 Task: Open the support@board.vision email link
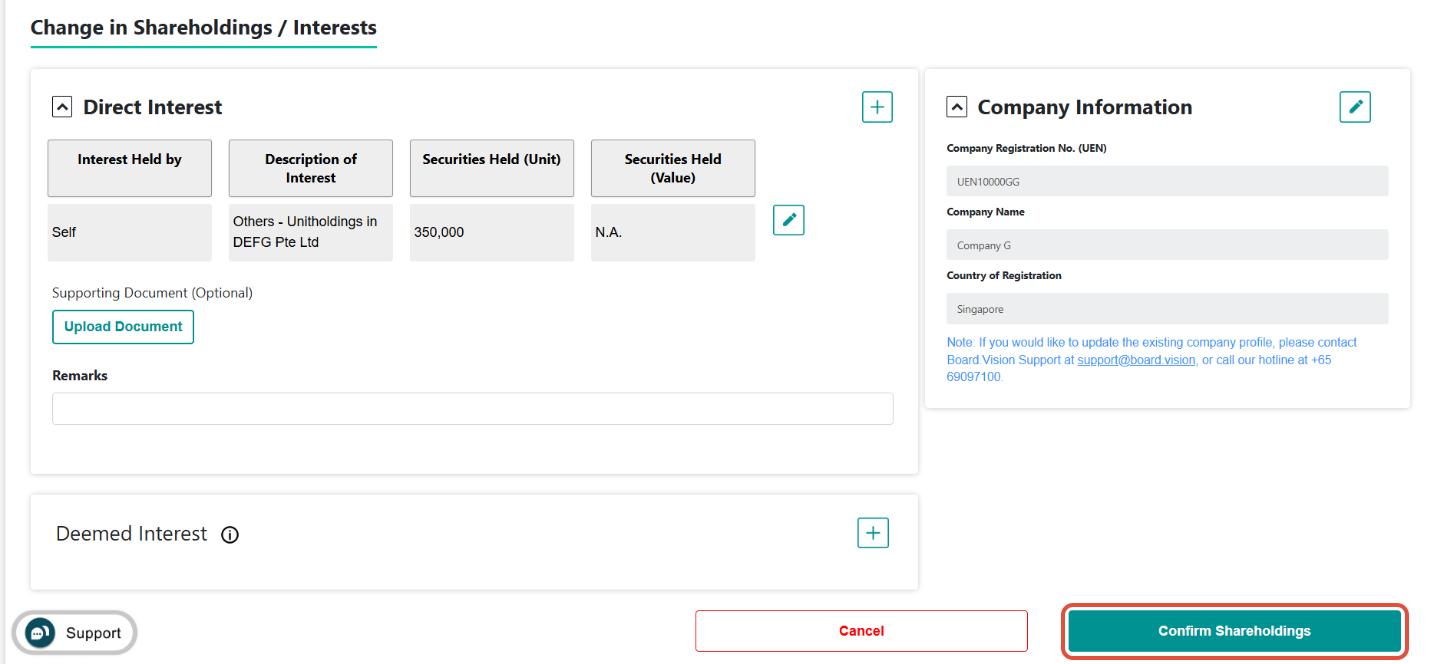[x=1136, y=360]
